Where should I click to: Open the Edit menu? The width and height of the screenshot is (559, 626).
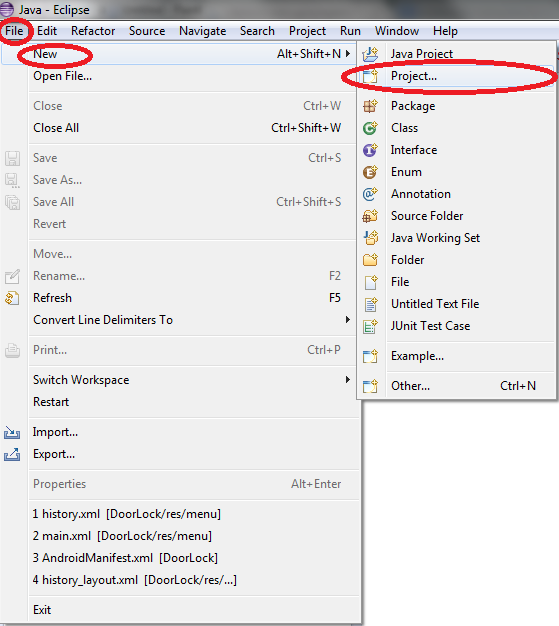pyautogui.click(x=47, y=31)
